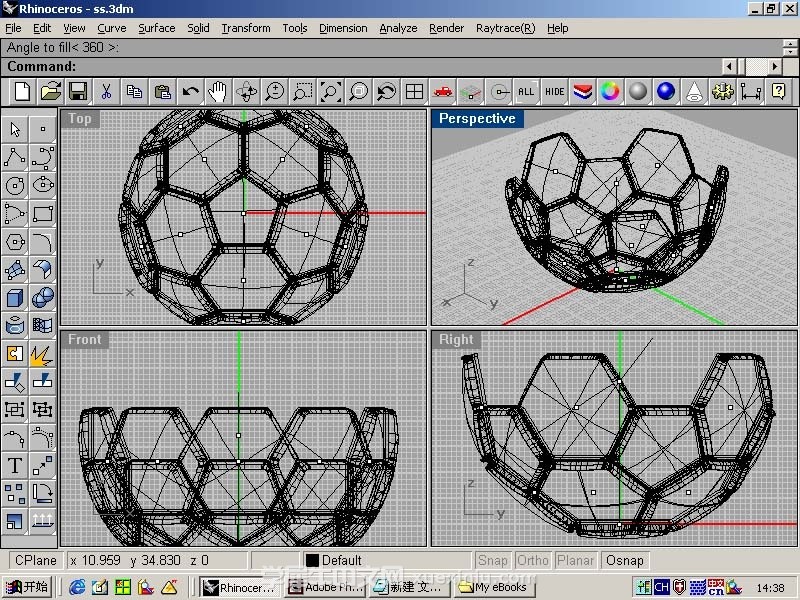This screenshot has width=800, height=600.
Task: Activate the Rotate View tool
Action: click(x=246, y=92)
